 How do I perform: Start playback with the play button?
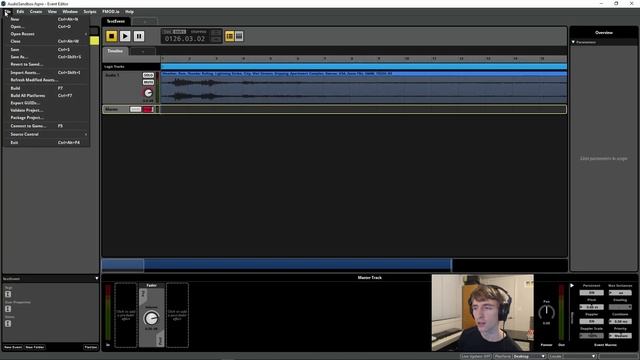[125, 36]
